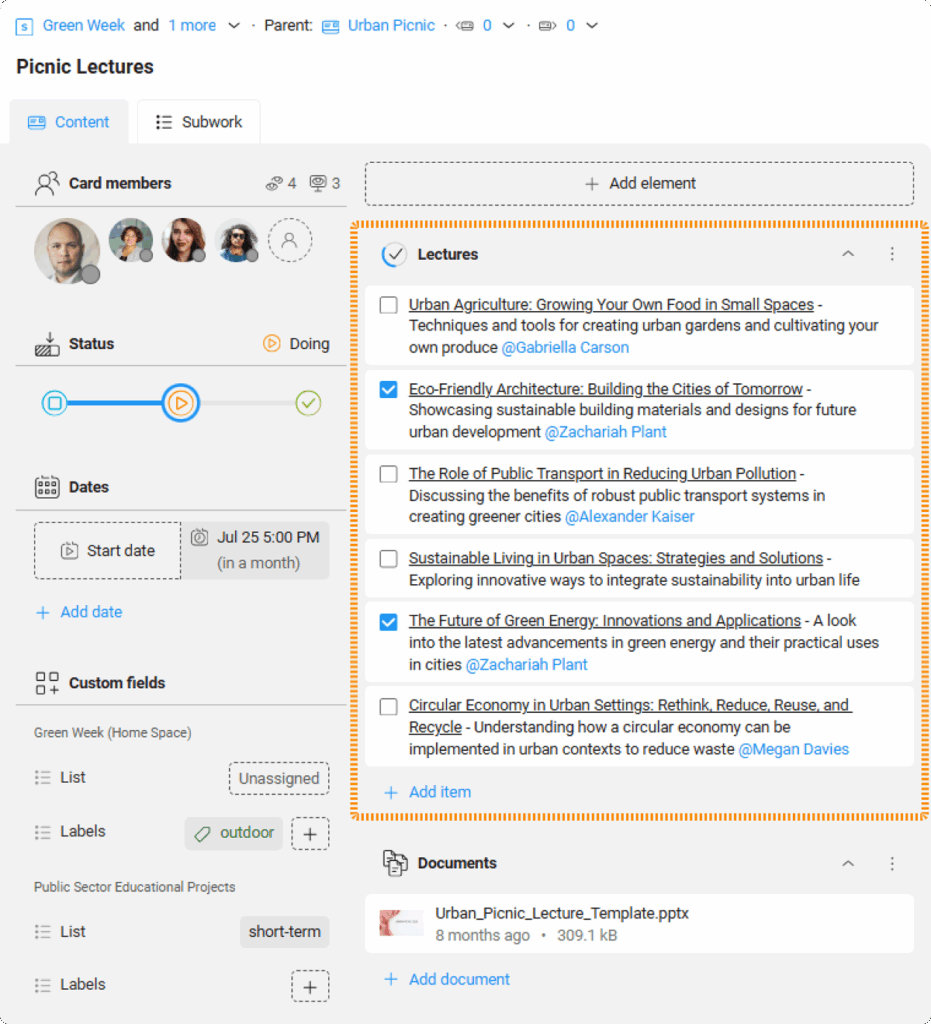Switch to the Subwork tab
This screenshot has width=931, height=1024.
tap(199, 122)
